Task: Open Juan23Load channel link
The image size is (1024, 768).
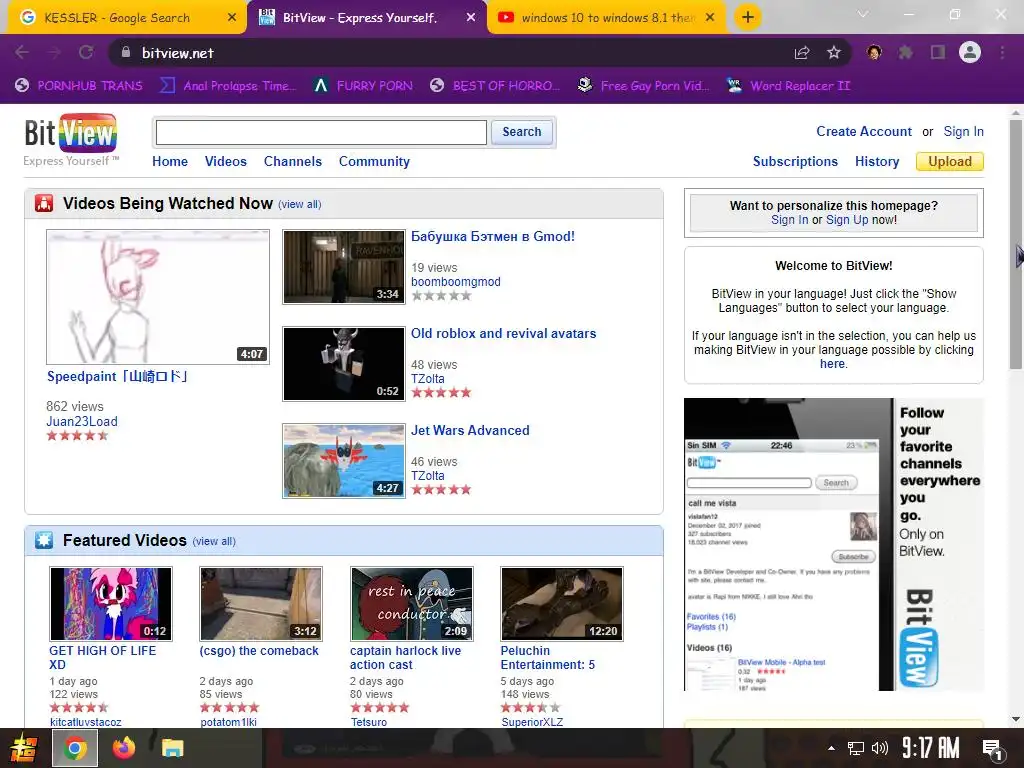Action: tap(82, 421)
